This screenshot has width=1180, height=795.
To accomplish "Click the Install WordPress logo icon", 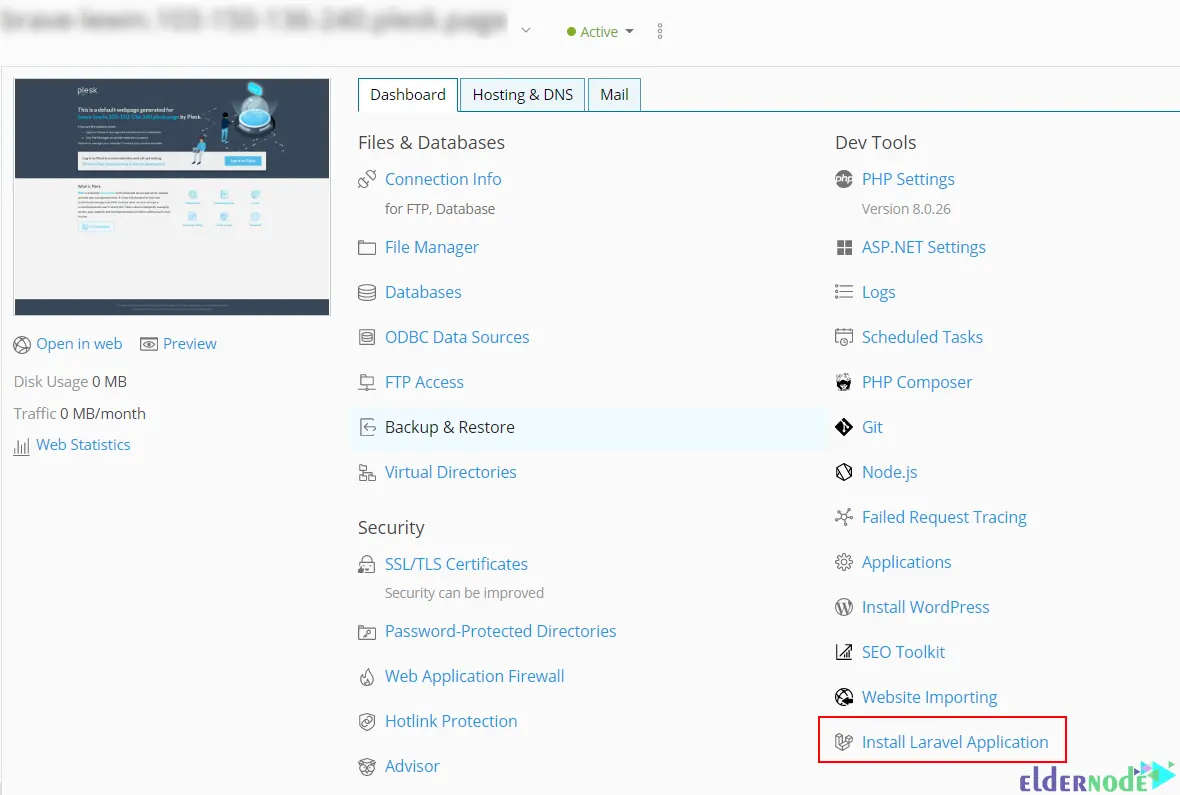I will (844, 608).
